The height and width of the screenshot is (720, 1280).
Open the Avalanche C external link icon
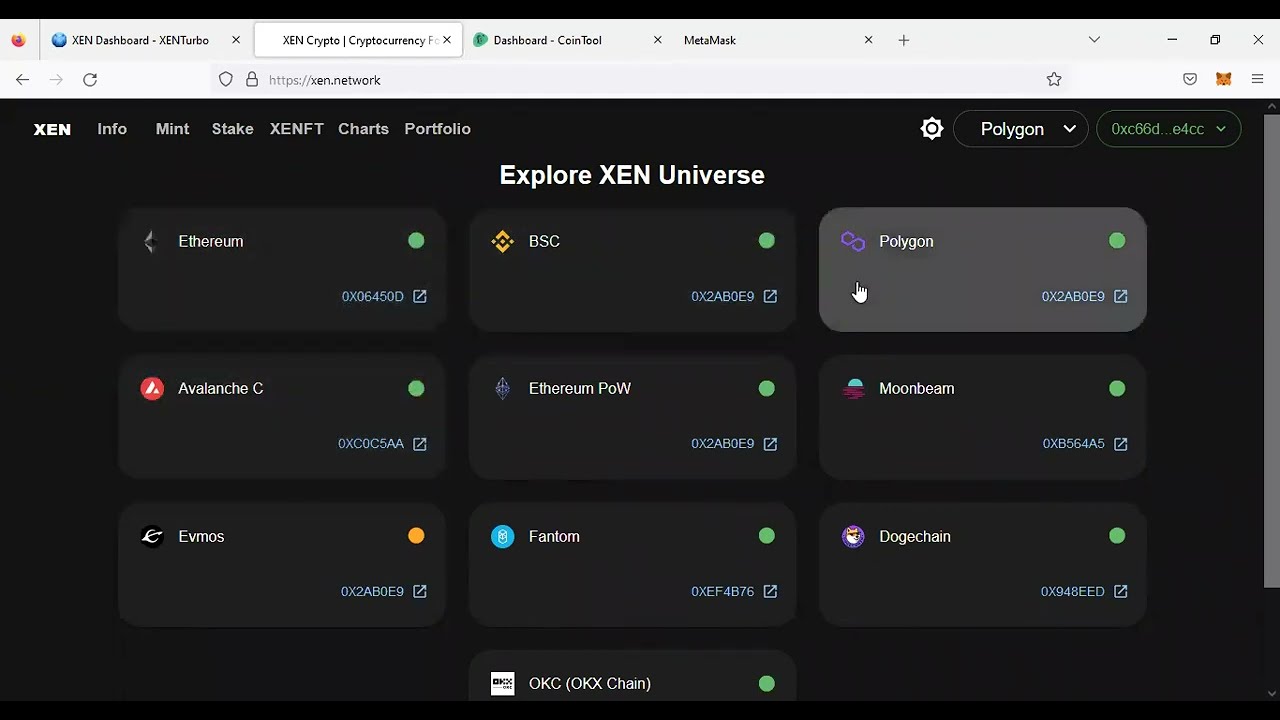click(420, 444)
